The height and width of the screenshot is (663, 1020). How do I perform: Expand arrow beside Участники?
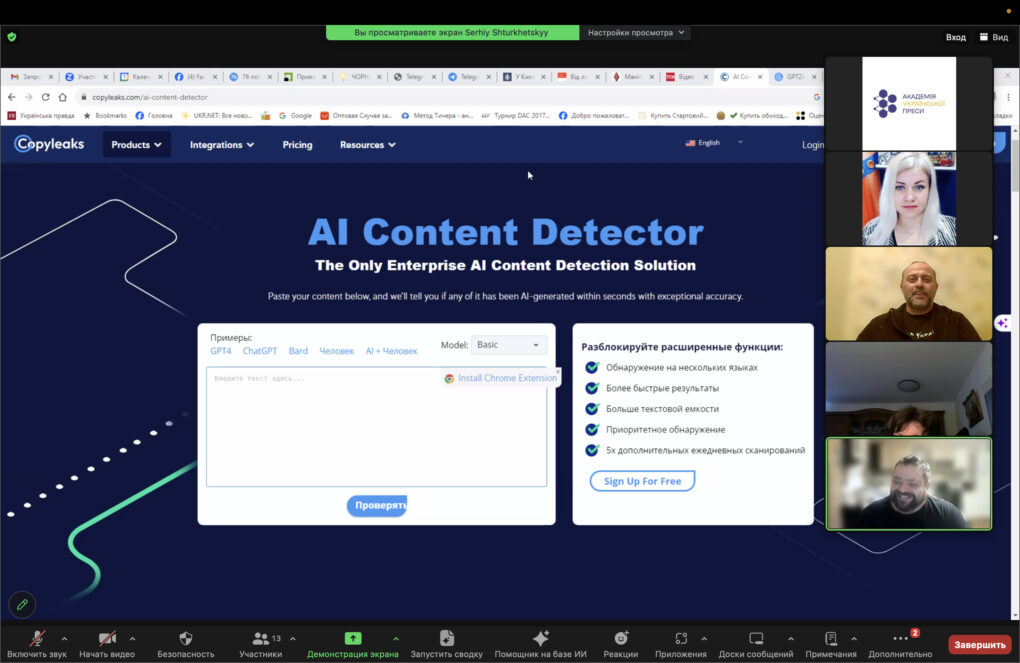pyautogui.click(x=293, y=639)
